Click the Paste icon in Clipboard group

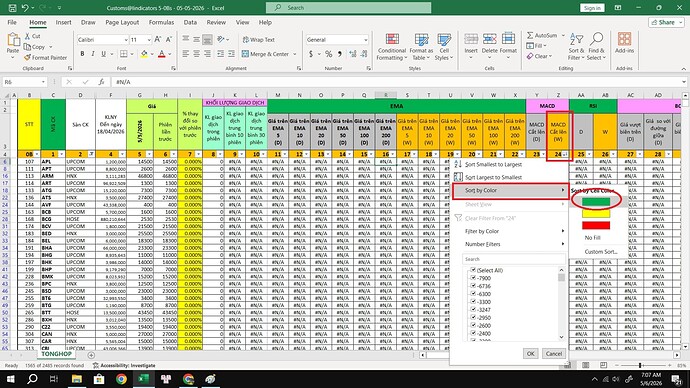13,40
